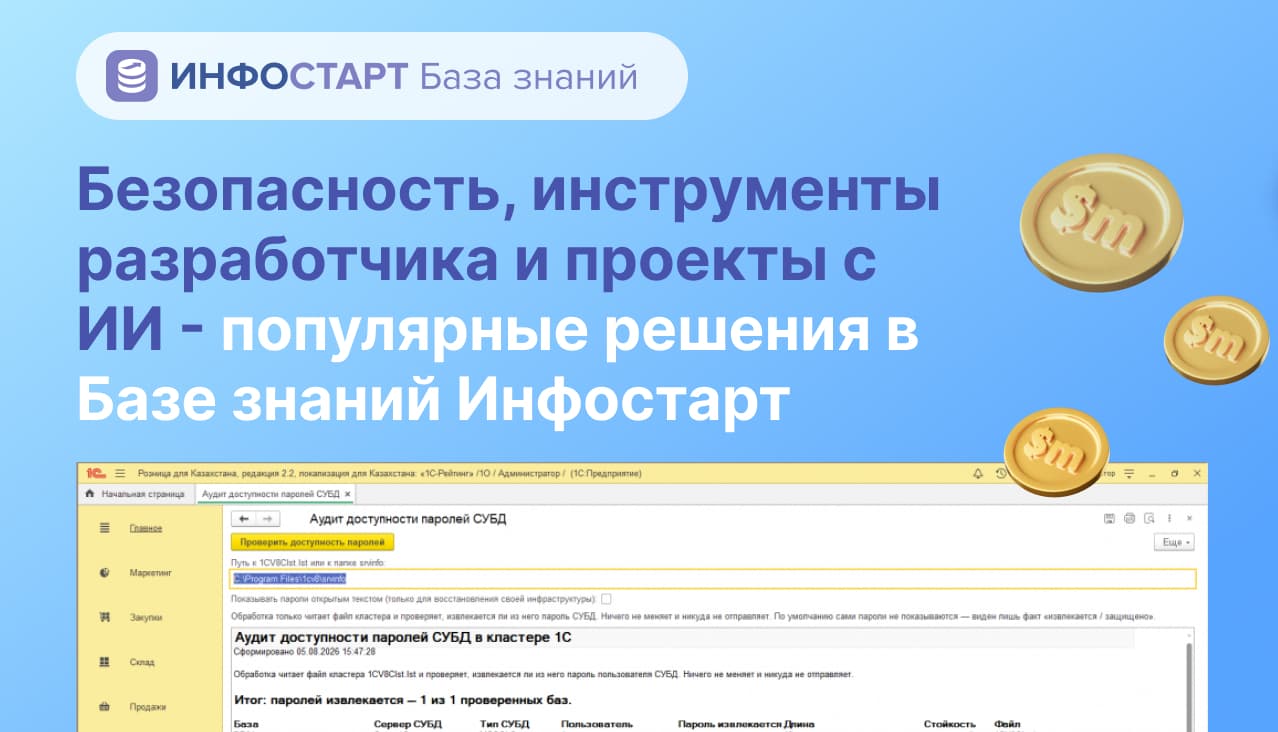Close the audit form with the x
This screenshot has height=732, width=1278.
(1189, 519)
